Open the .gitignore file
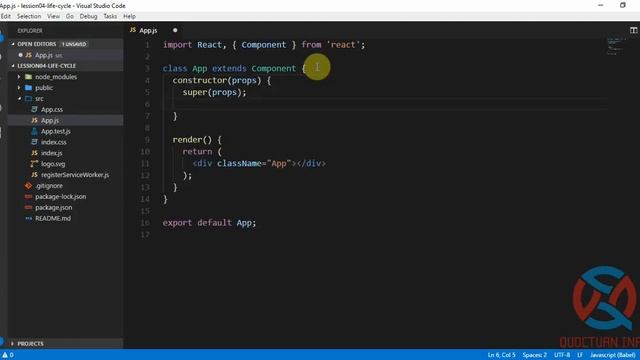This screenshot has height=360, width=640. pyautogui.click(x=49, y=186)
